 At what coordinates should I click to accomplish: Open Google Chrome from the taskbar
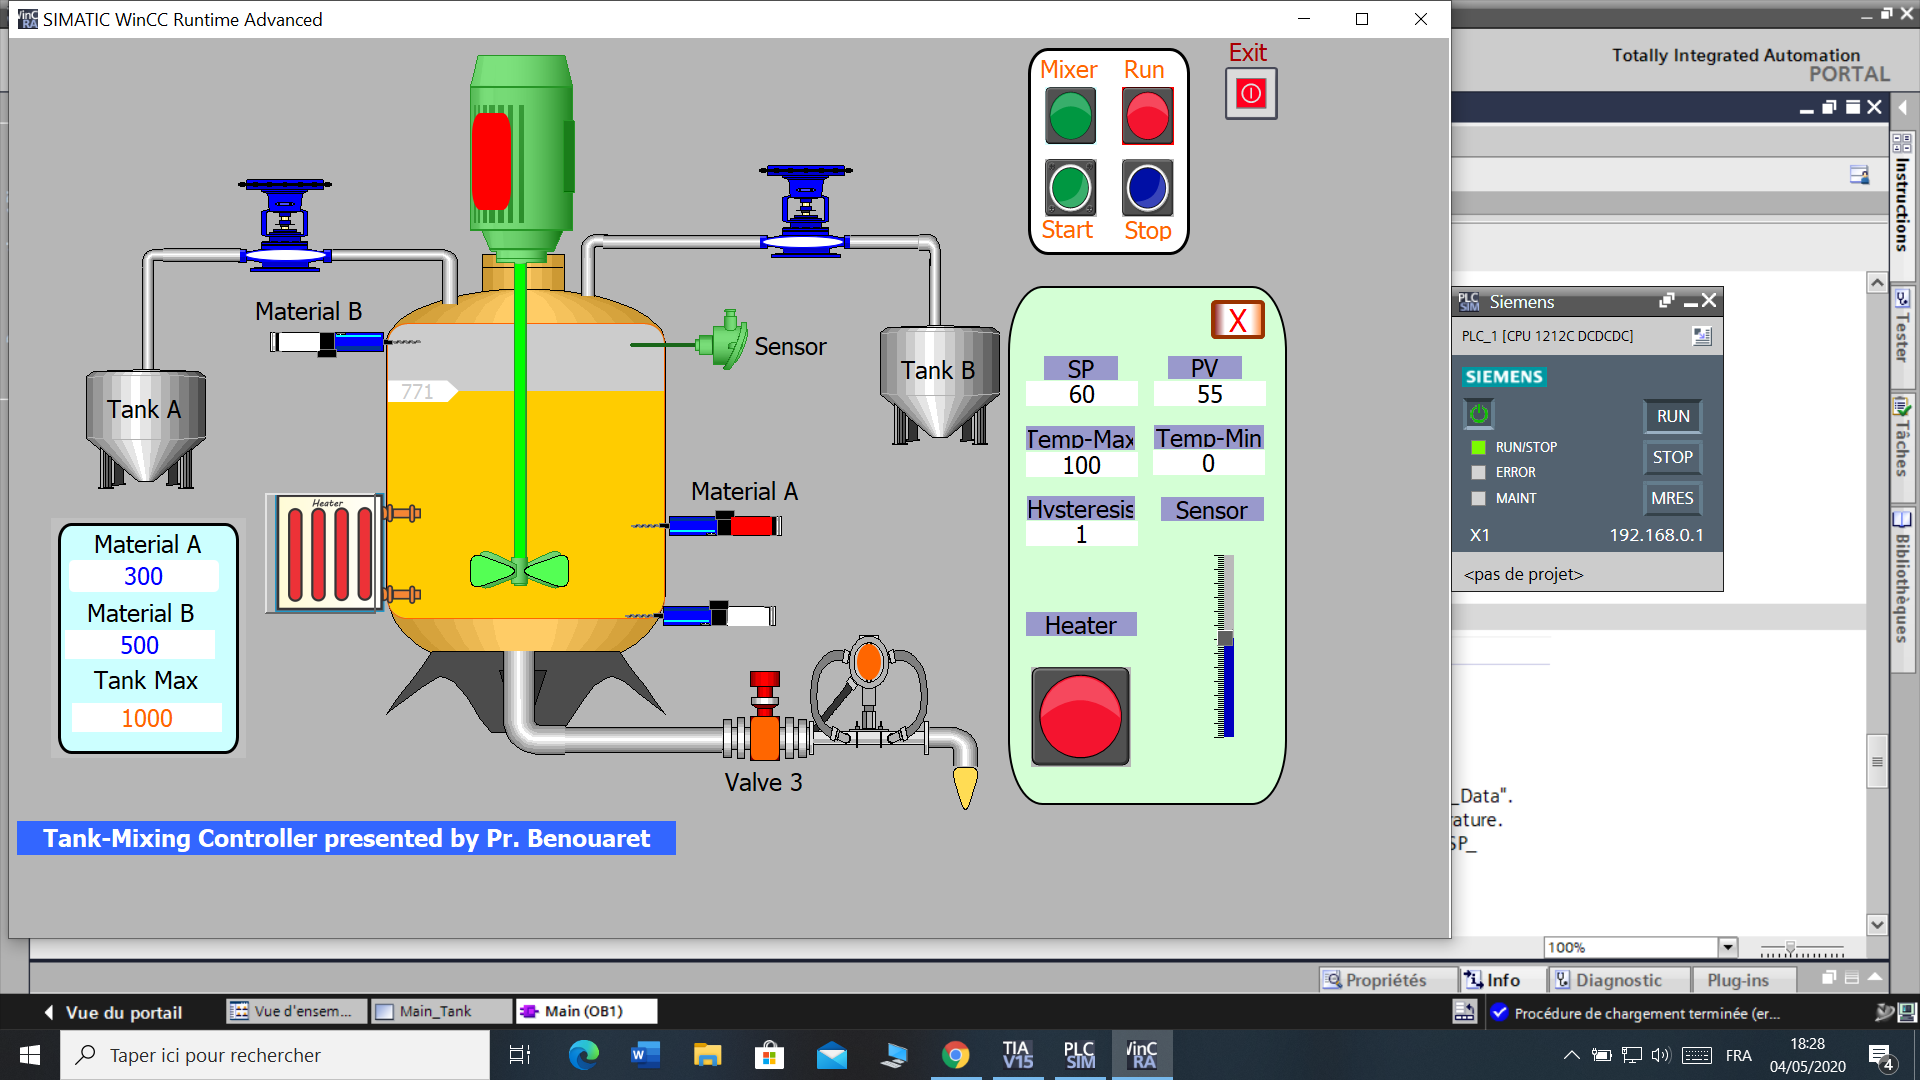[x=955, y=1055]
